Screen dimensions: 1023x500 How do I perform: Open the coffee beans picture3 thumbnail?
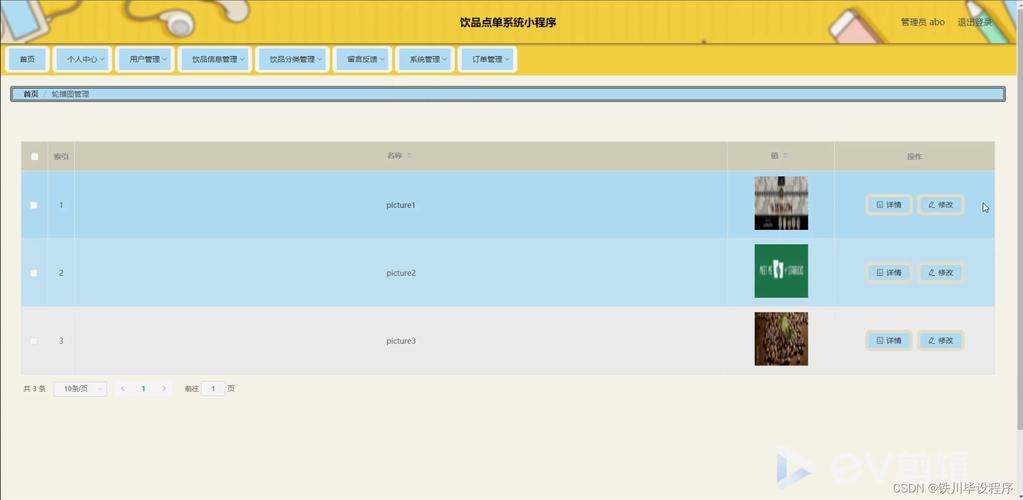pos(781,339)
